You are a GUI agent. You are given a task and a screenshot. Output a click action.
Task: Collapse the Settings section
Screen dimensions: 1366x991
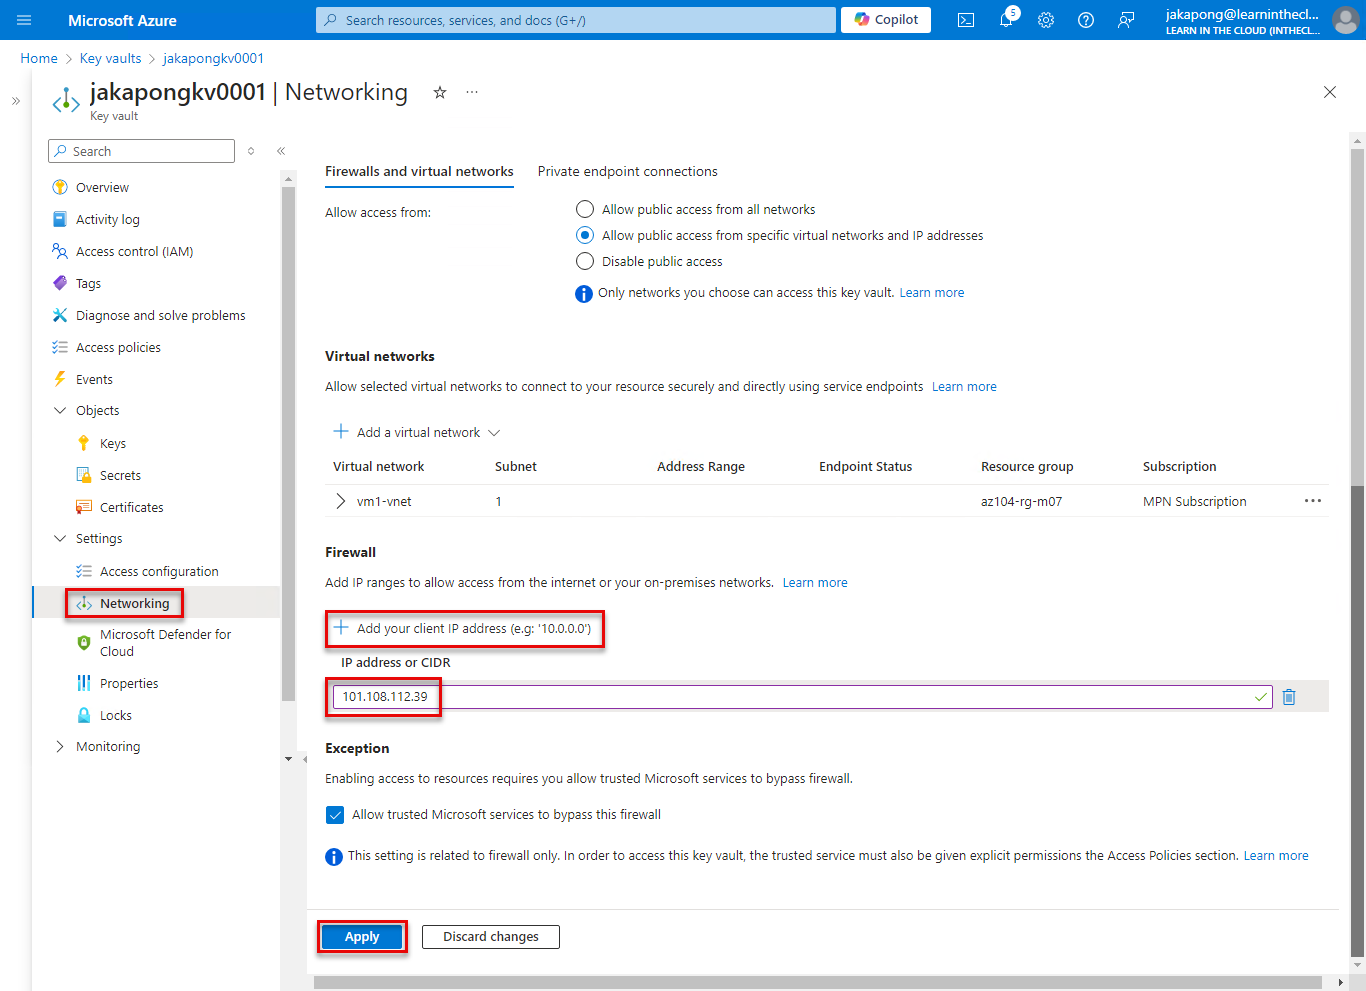[60, 538]
